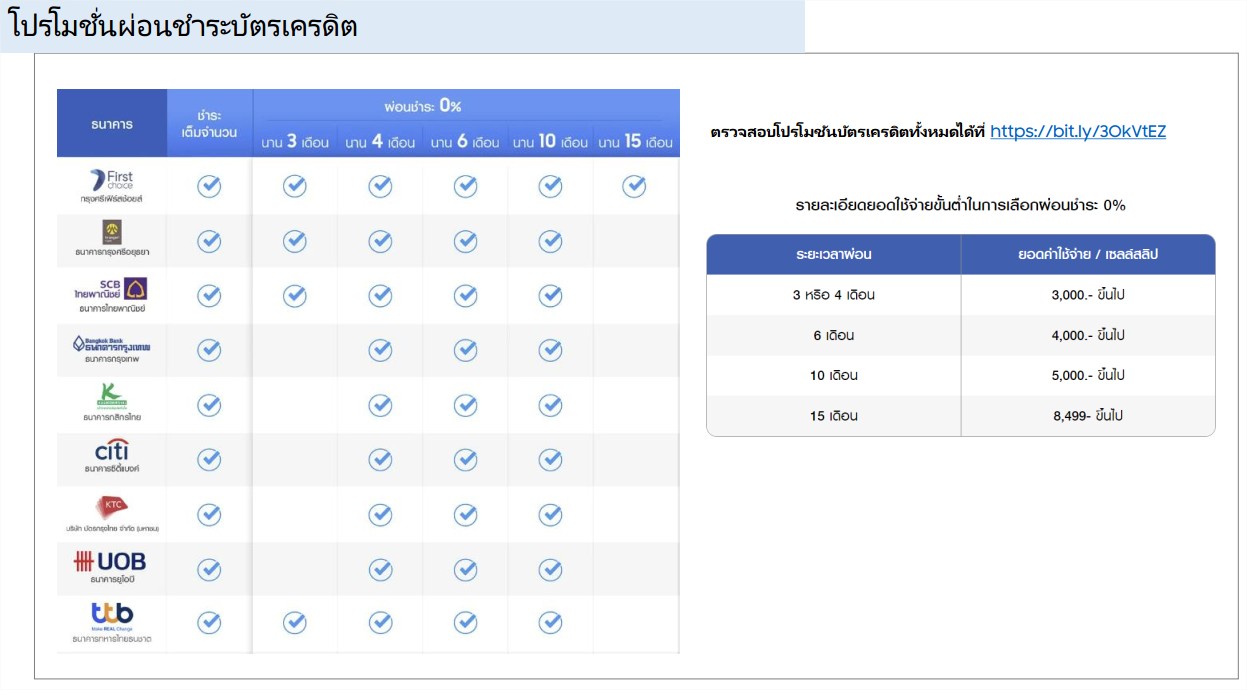Click UOB's full-payment check mark

[x=209, y=569]
